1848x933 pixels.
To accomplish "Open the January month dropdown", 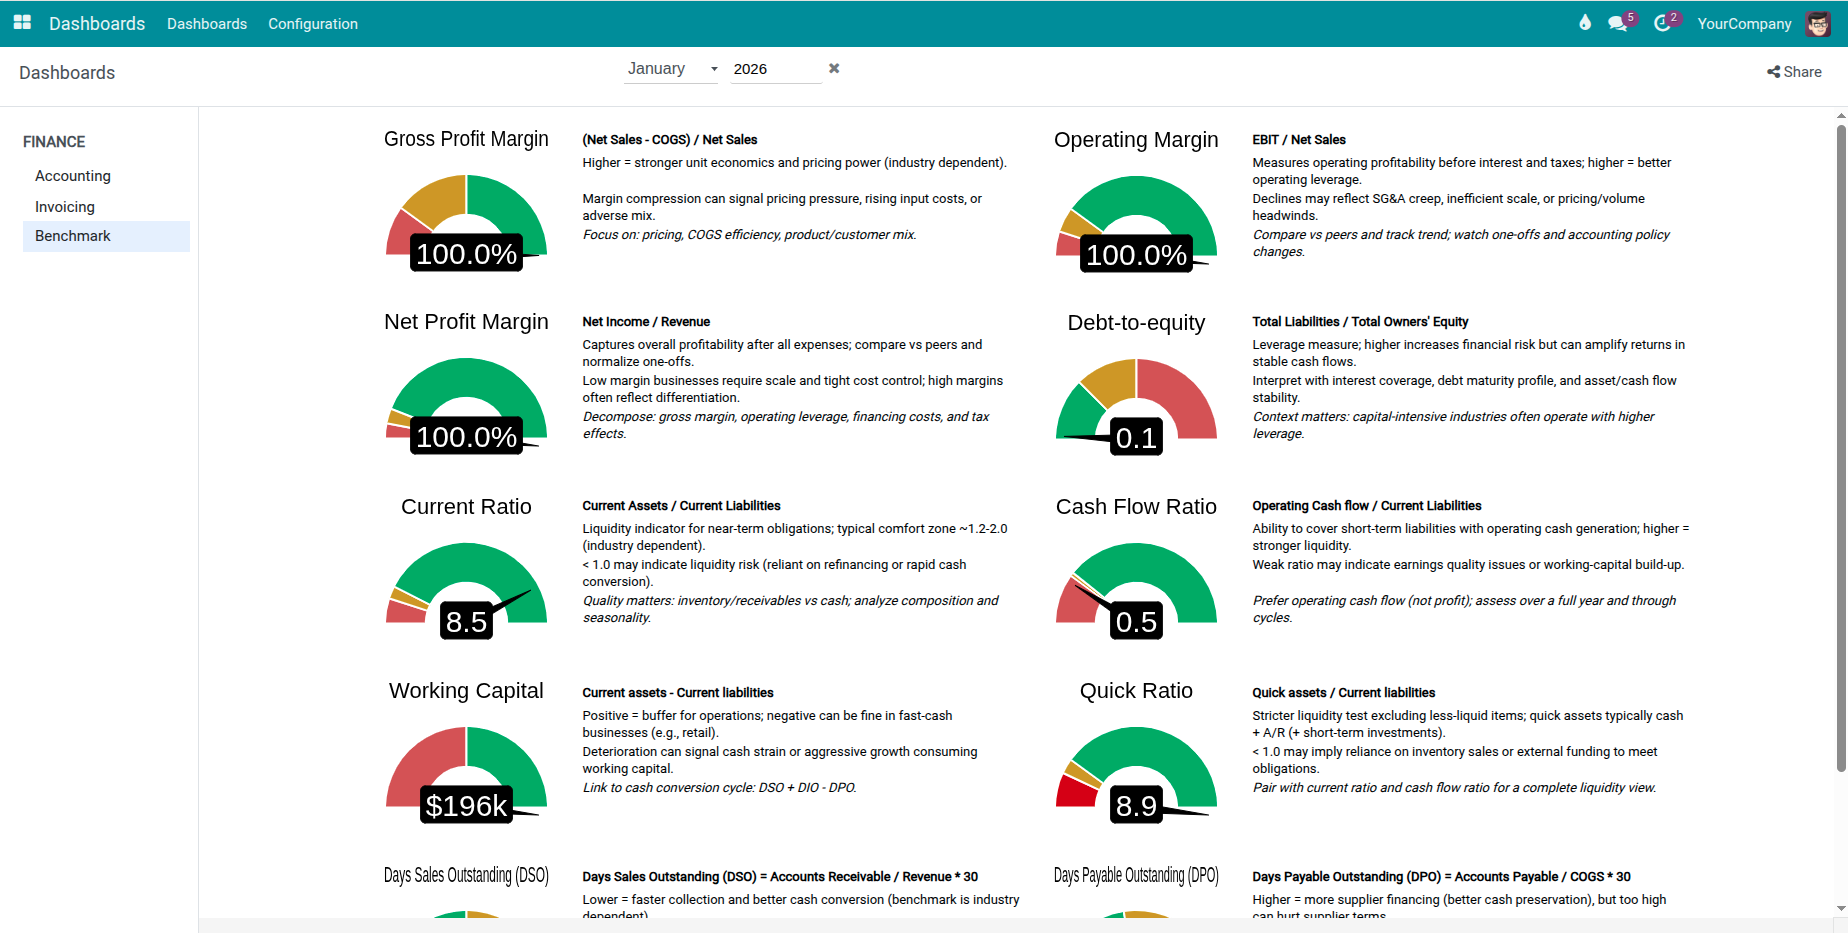I will 671,68.
